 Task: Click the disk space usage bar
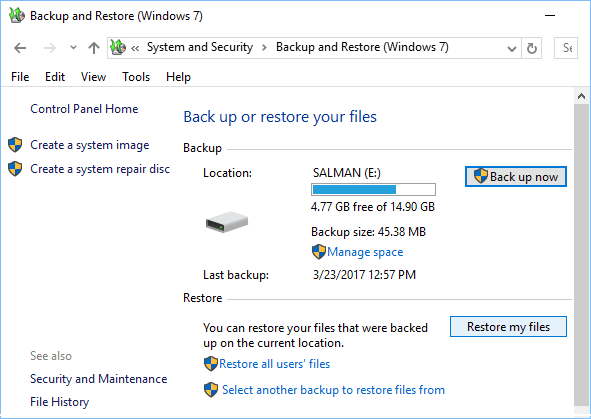(x=373, y=190)
